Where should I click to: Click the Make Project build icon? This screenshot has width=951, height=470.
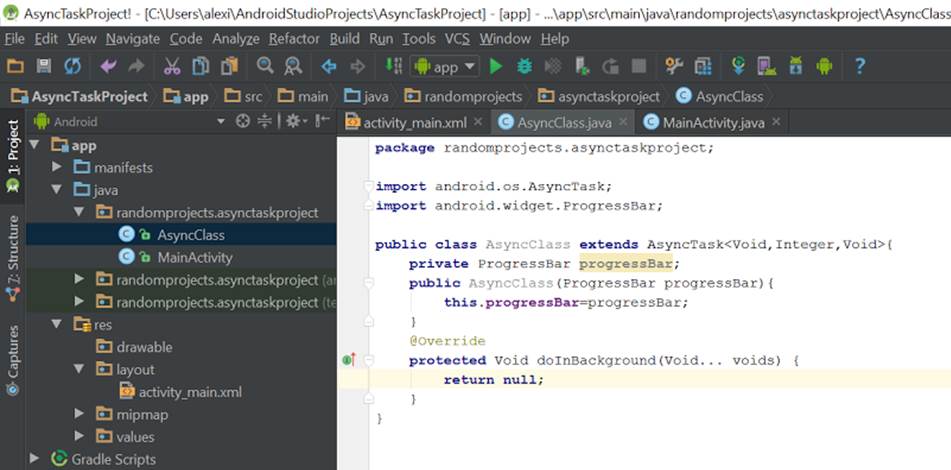coord(394,66)
